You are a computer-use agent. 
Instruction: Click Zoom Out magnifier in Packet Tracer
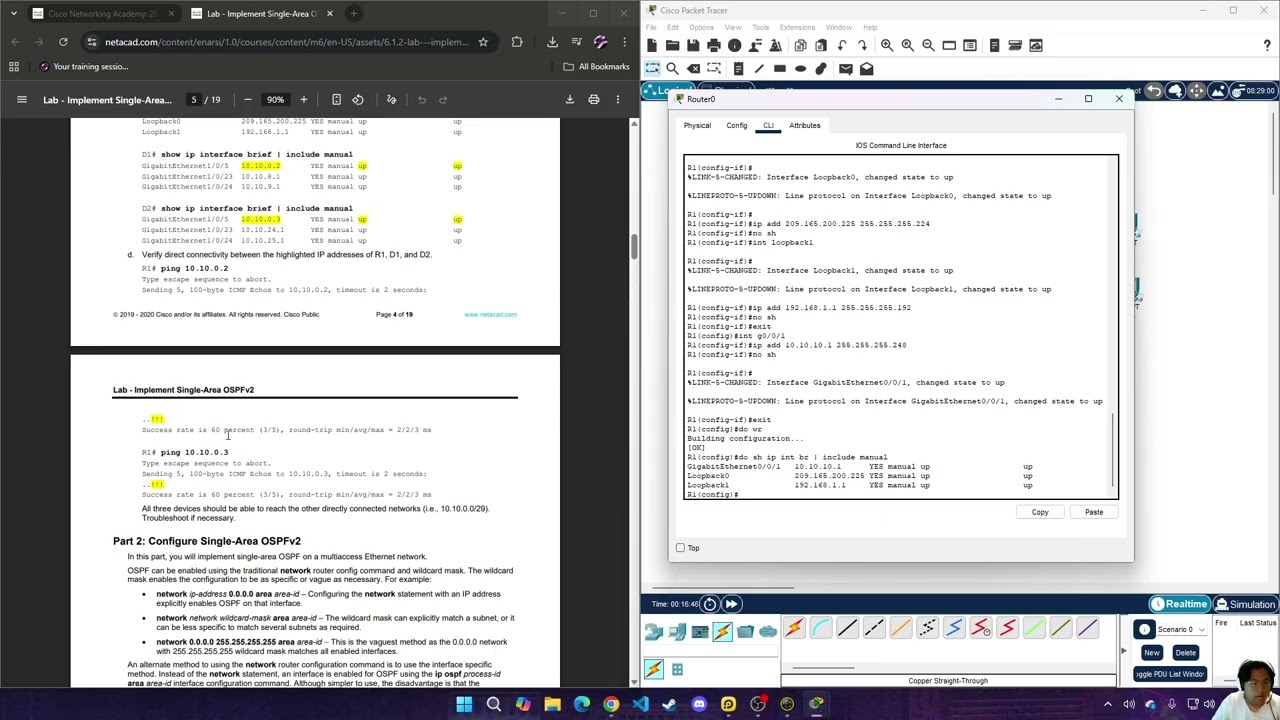coord(928,45)
